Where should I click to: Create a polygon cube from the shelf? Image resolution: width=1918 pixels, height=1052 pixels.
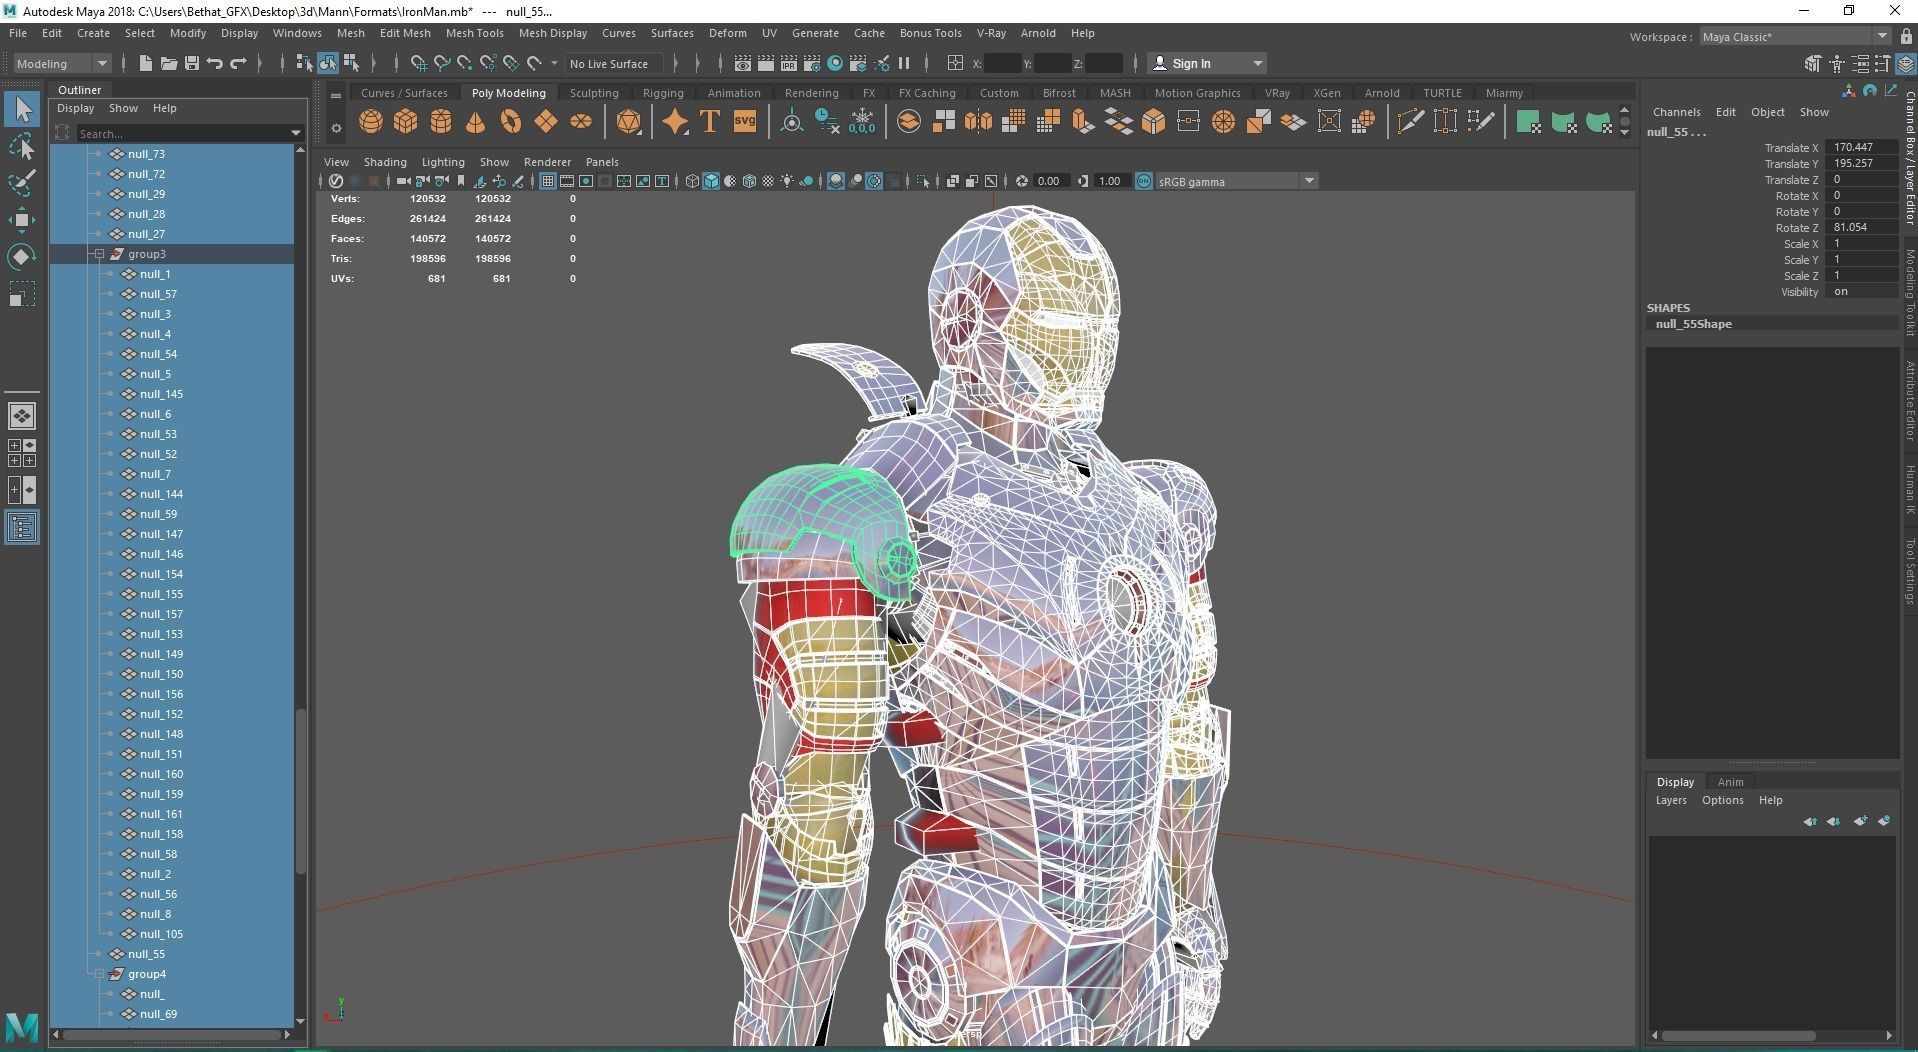(406, 122)
